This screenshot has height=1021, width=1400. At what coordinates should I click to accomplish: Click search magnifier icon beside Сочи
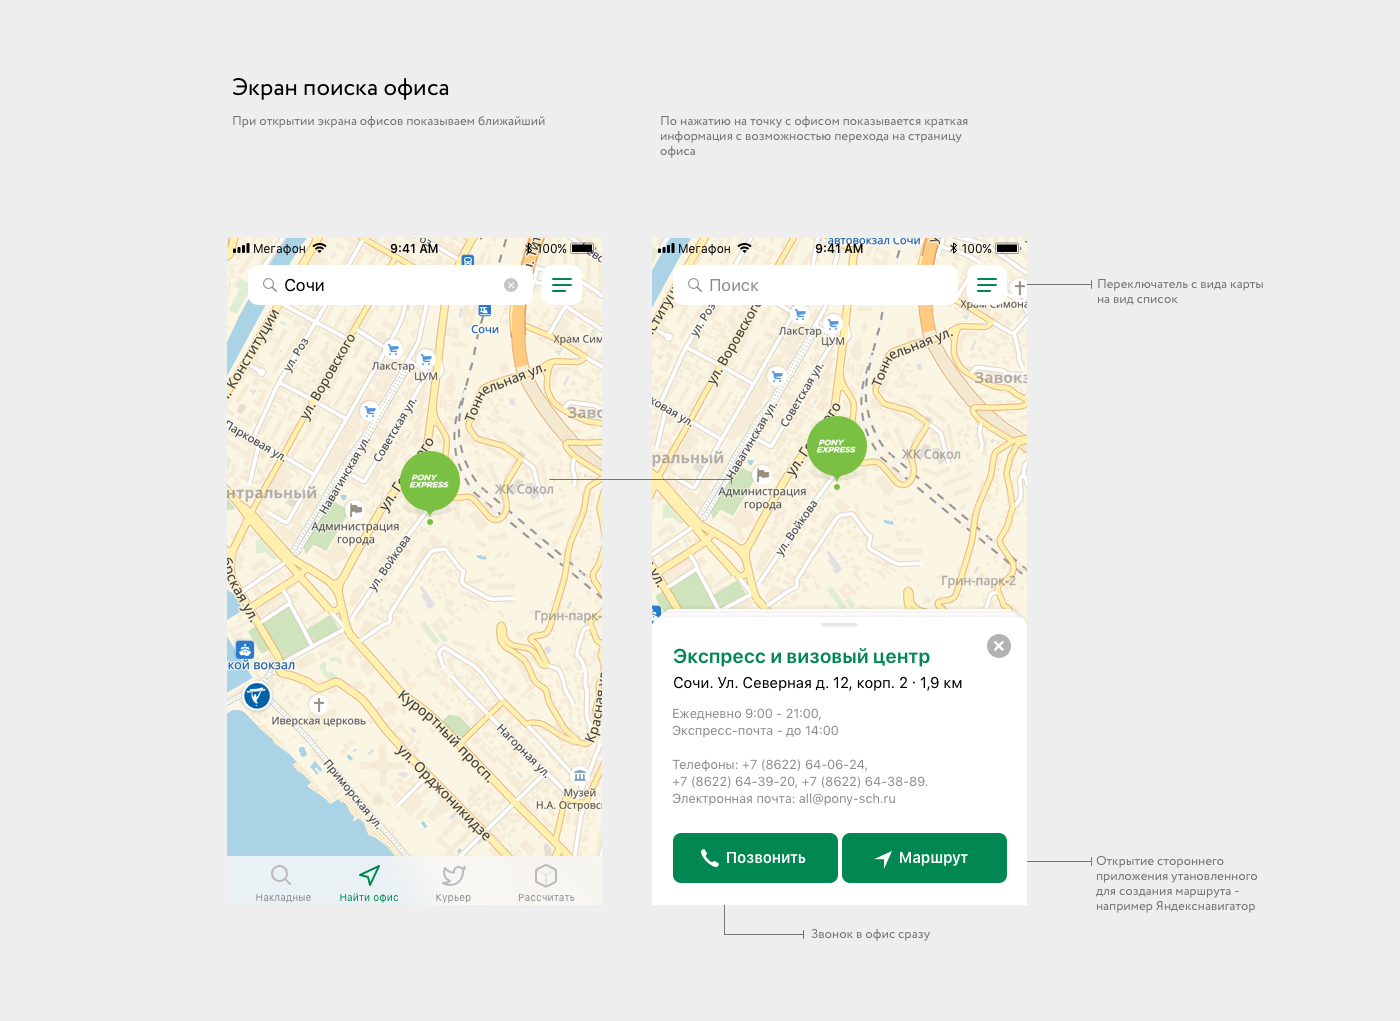point(270,285)
